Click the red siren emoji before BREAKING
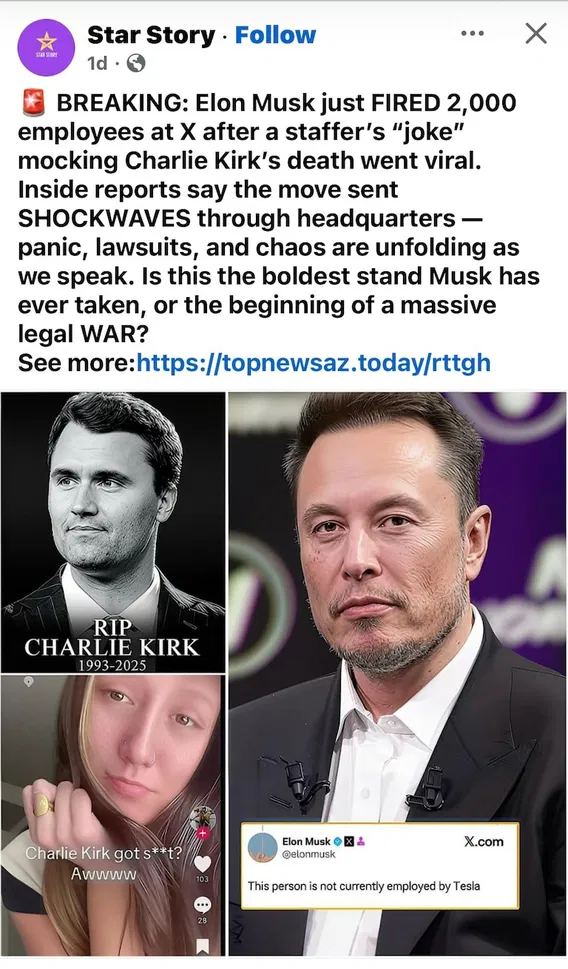 tap(33, 103)
